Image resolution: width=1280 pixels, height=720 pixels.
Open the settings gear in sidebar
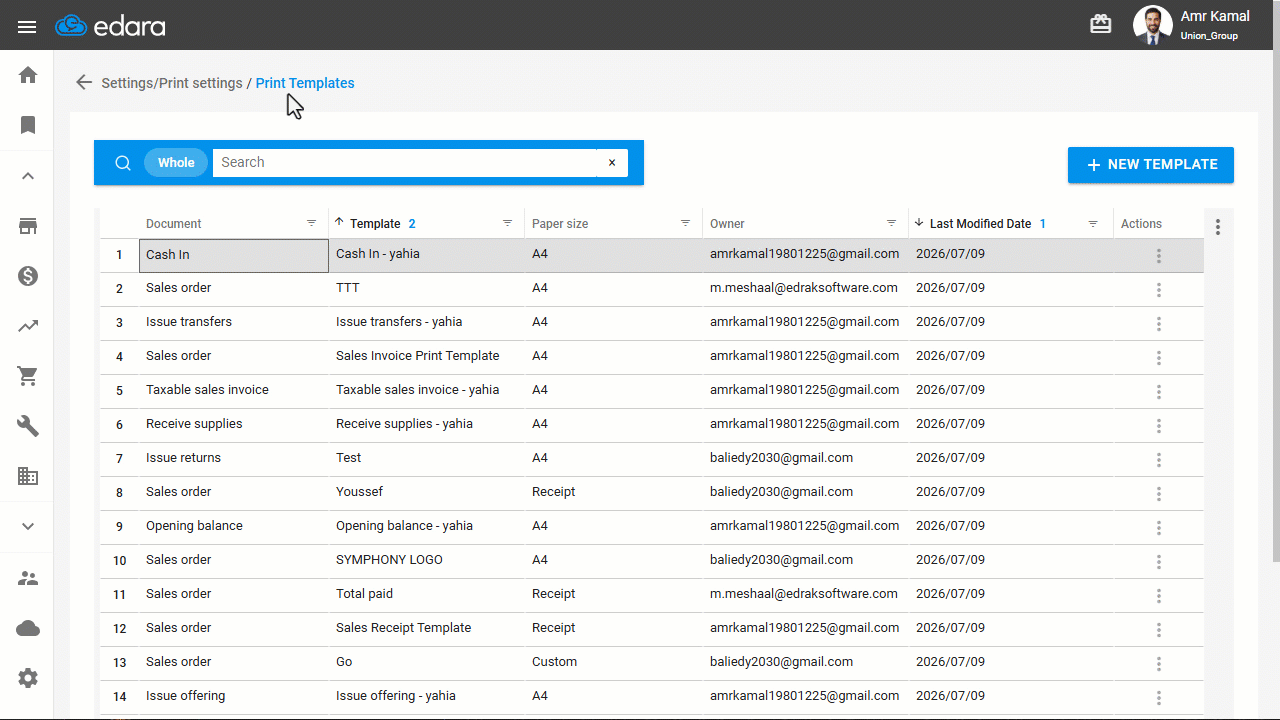tap(28, 678)
